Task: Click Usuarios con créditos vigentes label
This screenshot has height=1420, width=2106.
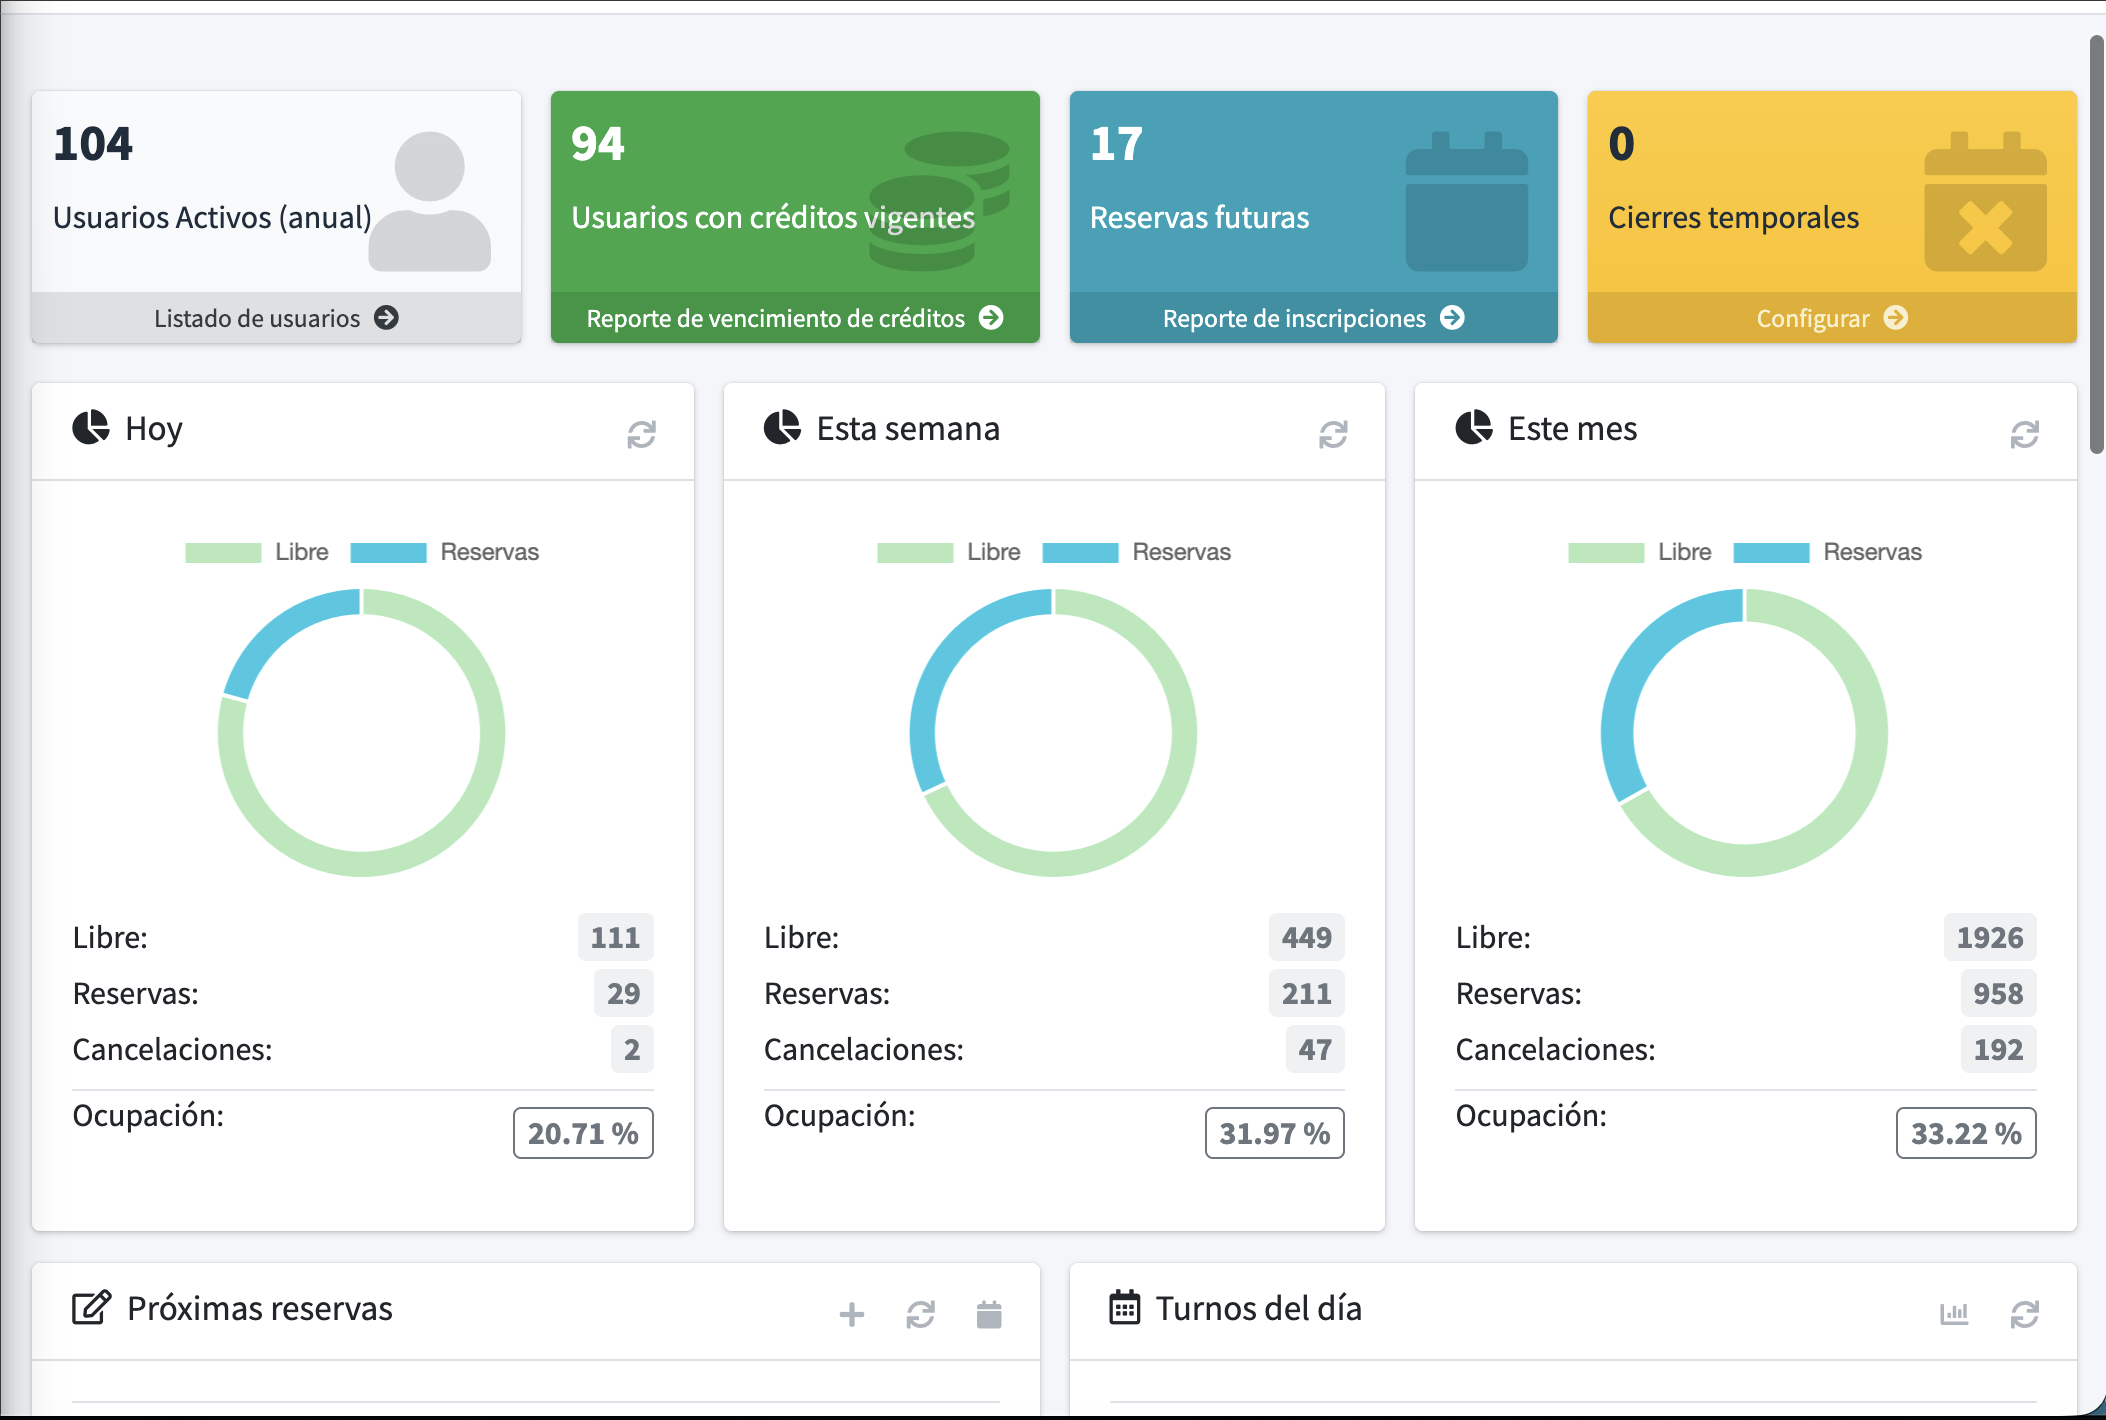Action: 773,217
